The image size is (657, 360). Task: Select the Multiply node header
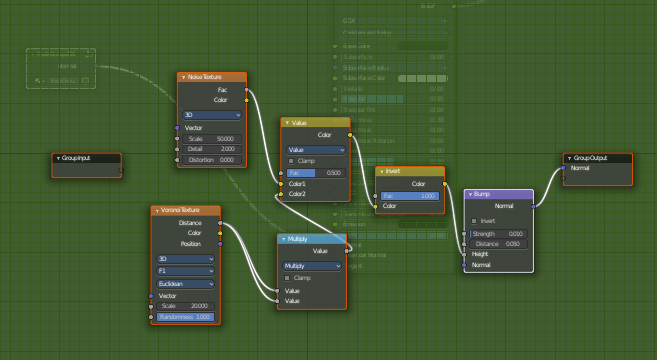tap(312, 239)
